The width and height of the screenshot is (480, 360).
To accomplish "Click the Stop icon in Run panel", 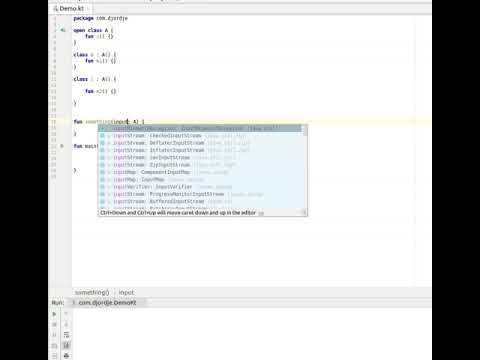I will tap(54, 324).
